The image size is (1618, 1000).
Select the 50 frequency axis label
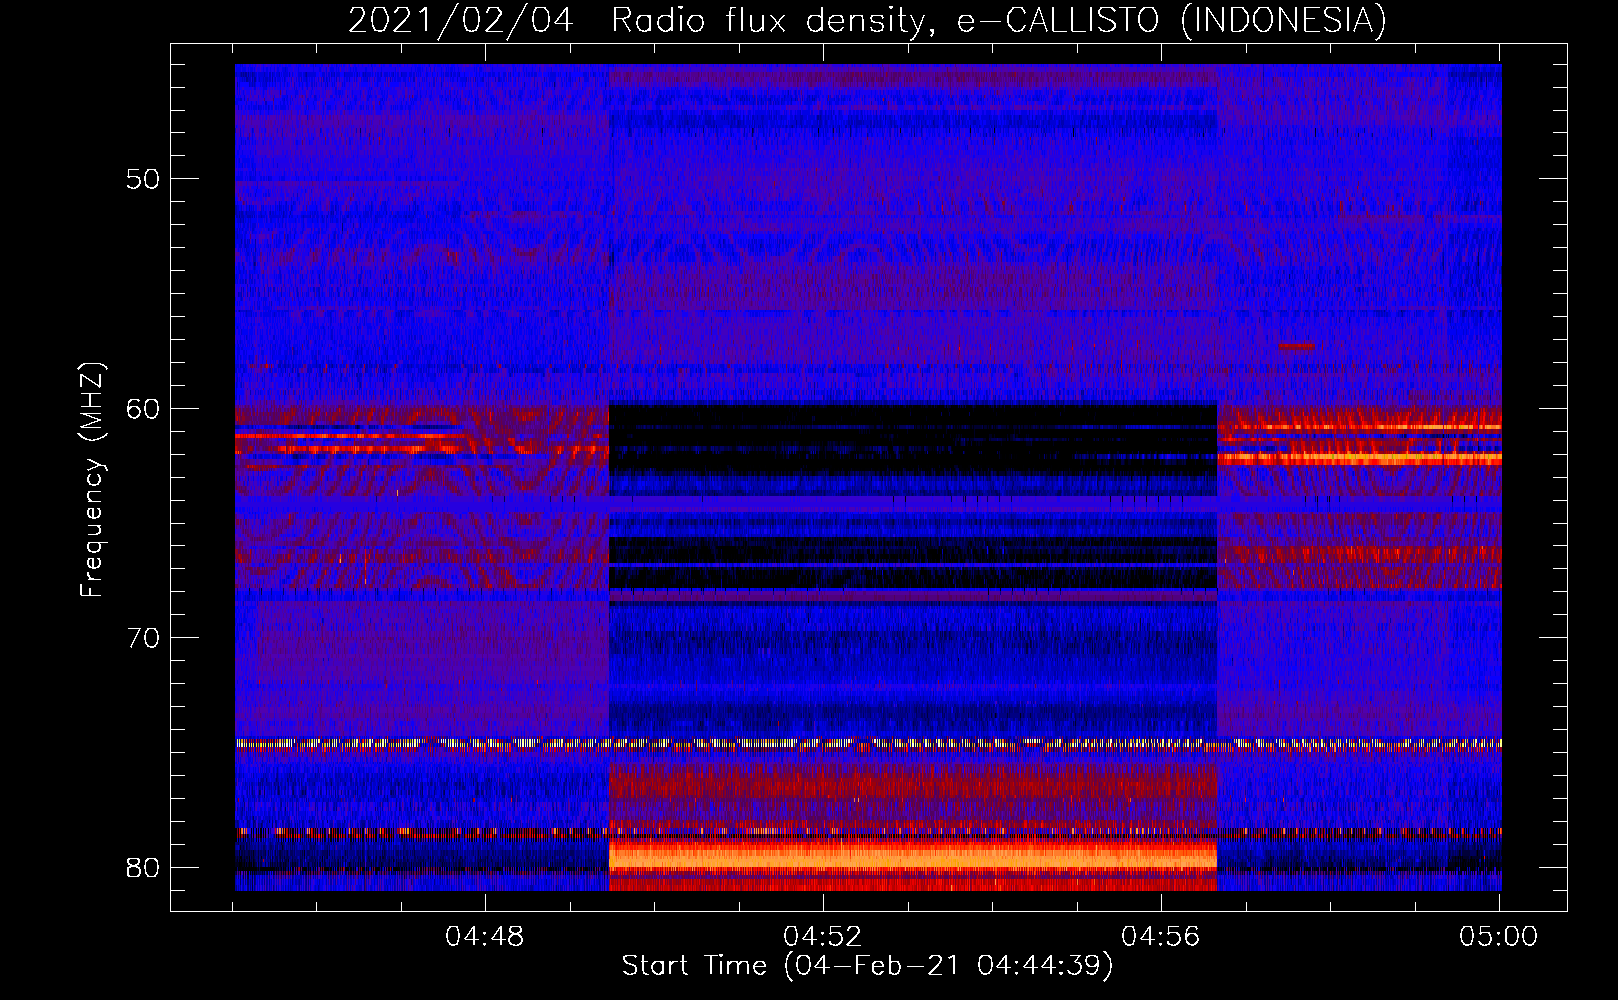pos(143,180)
